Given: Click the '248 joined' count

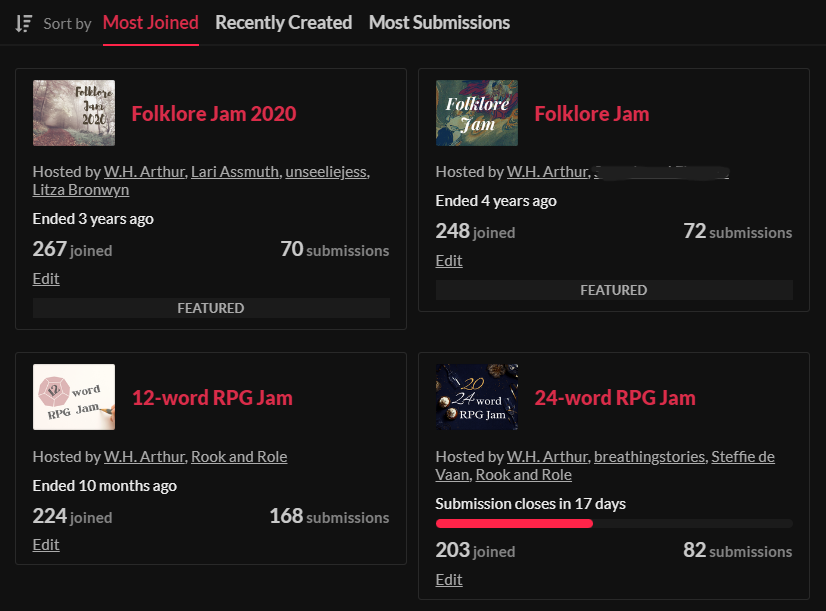Looking at the screenshot, I should tap(475, 231).
